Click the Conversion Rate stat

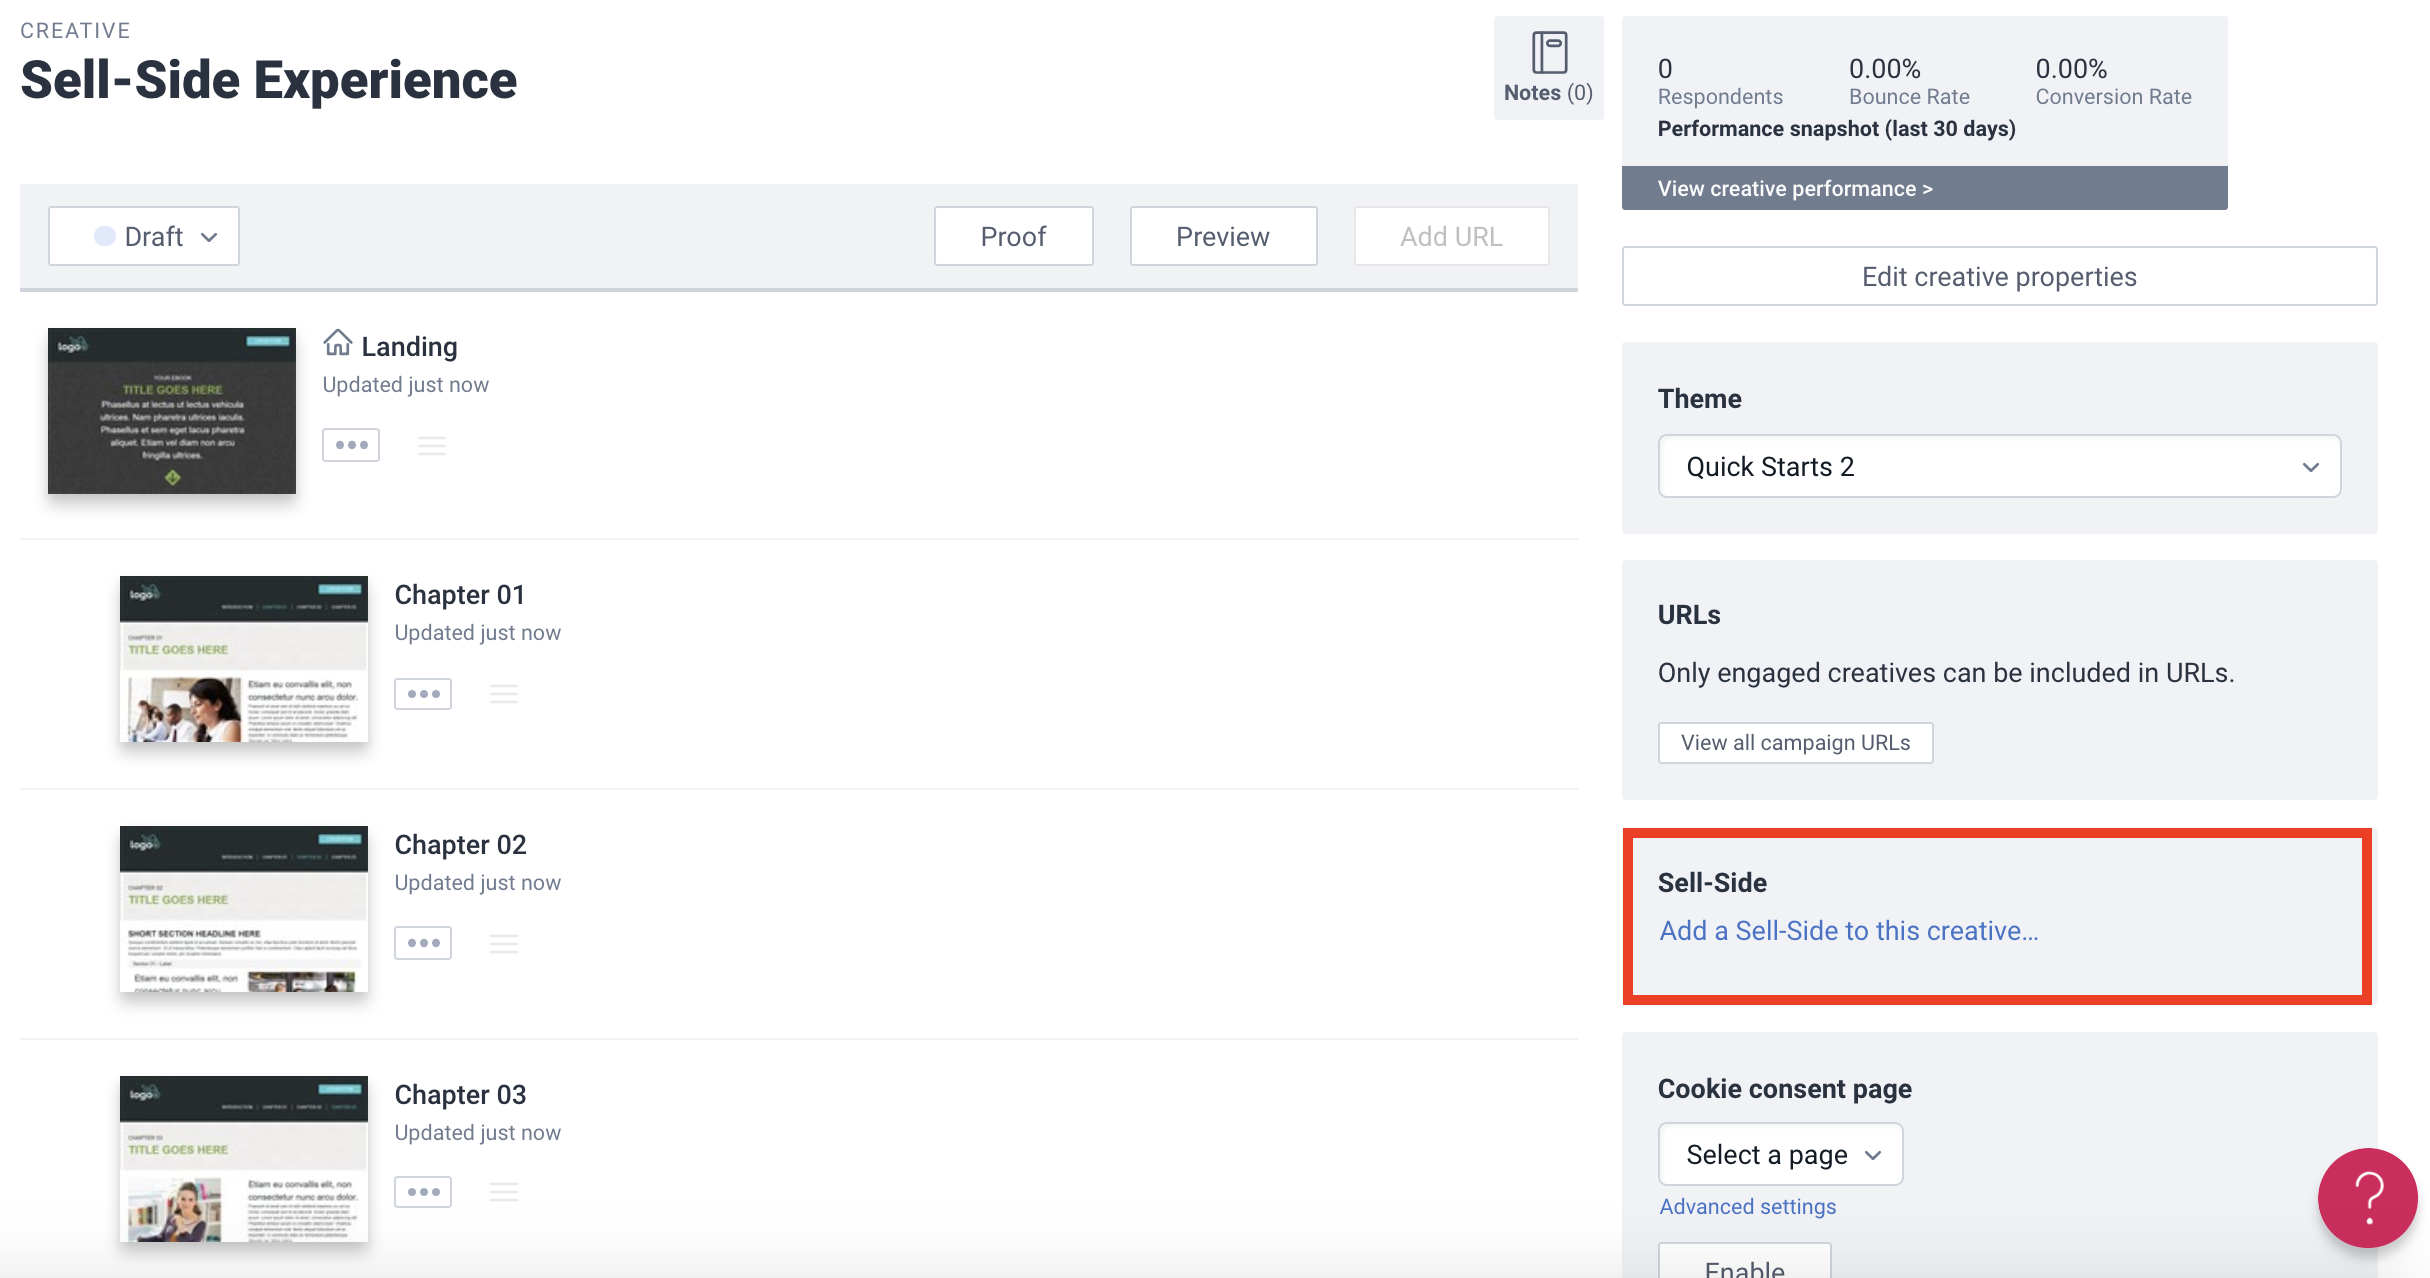coord(2113,81)
